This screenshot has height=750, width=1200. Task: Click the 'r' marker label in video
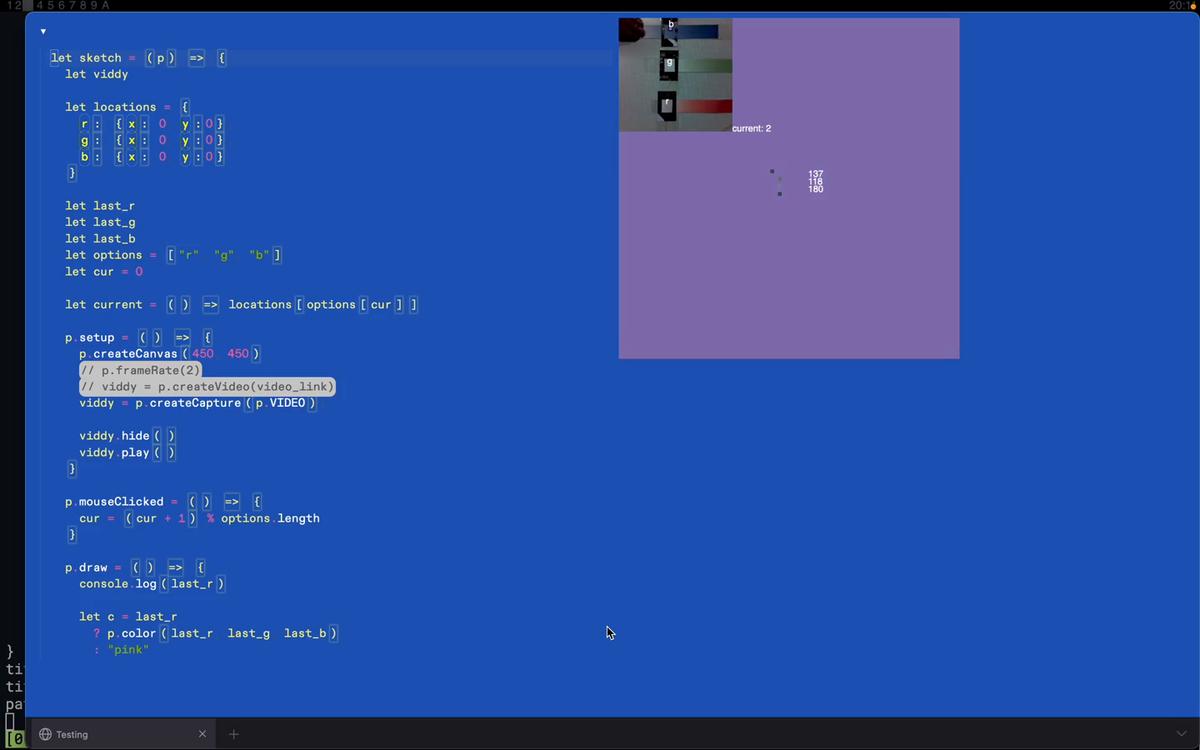667,103
